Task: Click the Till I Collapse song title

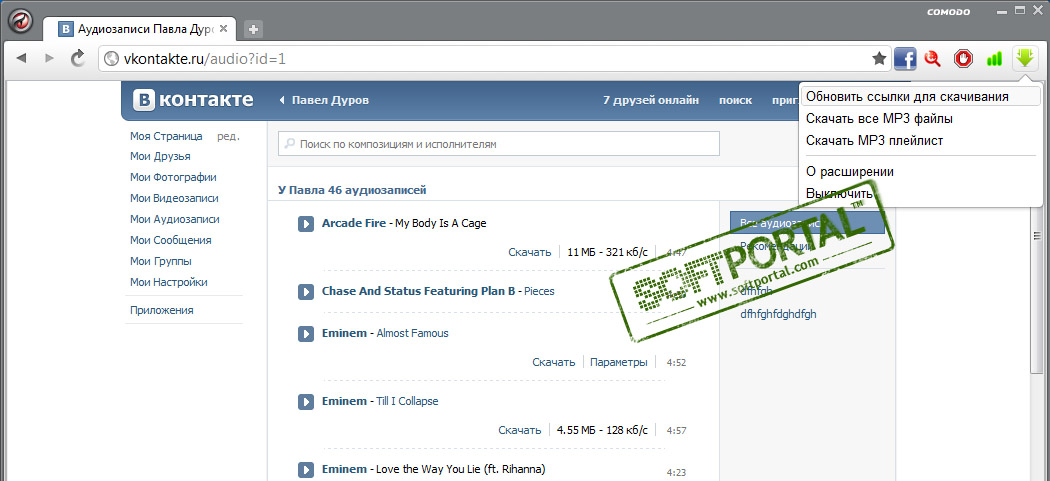Action: (407, 401)
